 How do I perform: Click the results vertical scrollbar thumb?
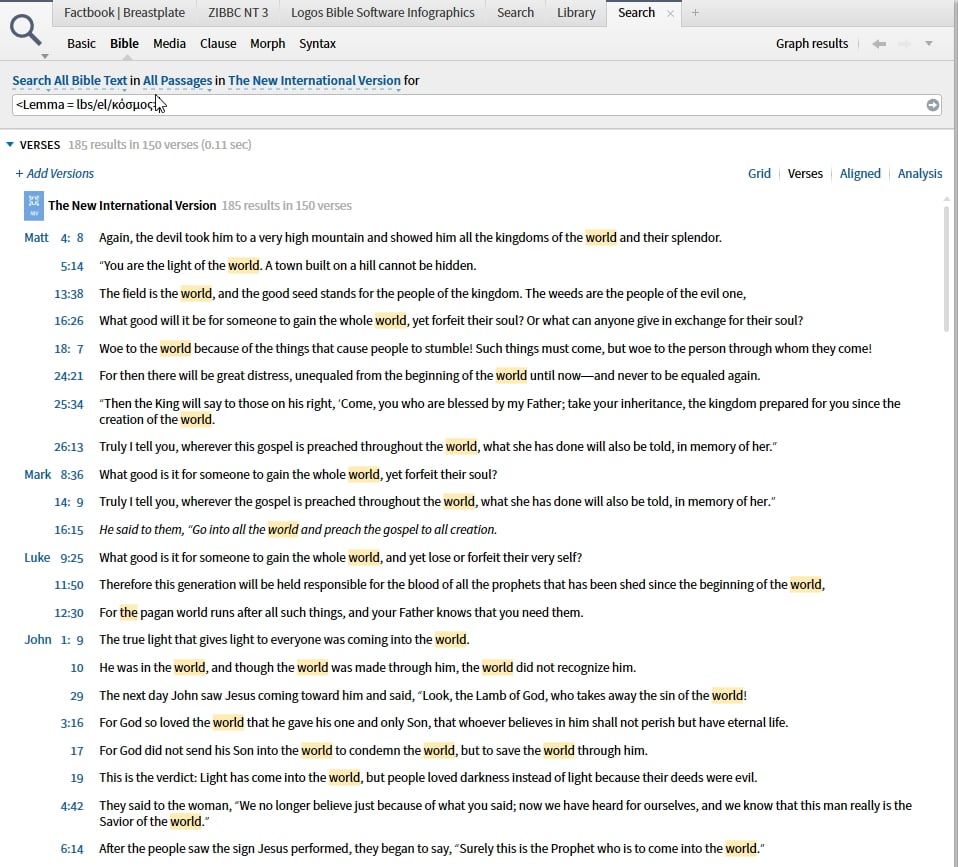pyautogui.click(x=946, y=269)
